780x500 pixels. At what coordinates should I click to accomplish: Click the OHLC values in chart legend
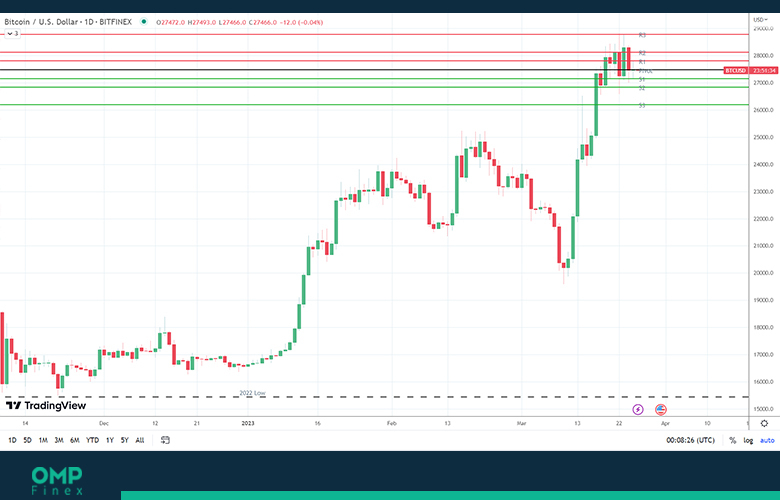tap(239, 22)
